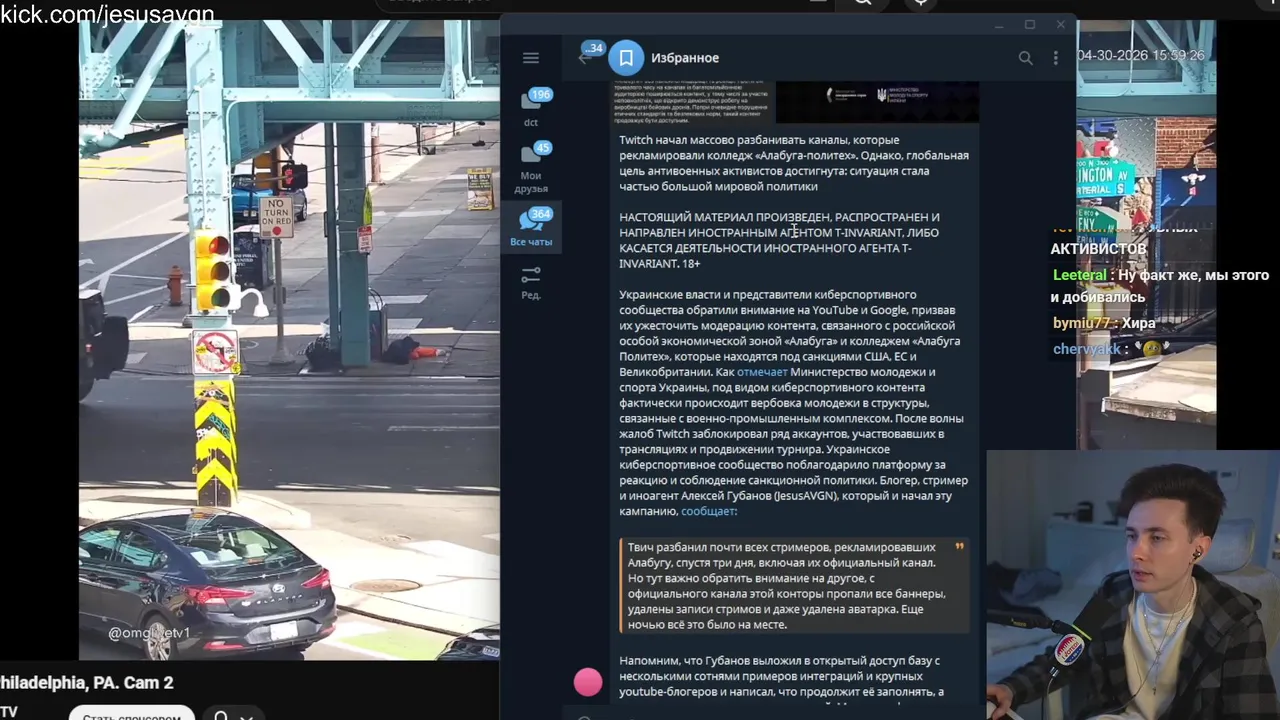Maximize the Telegram window

pyautogui.click(x=1029, y=25)
